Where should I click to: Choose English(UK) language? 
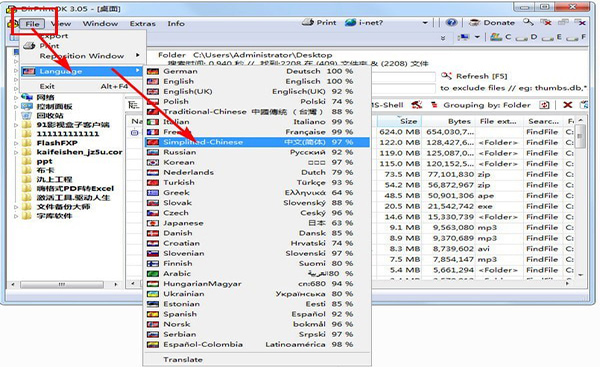click(x=257, y=91)
